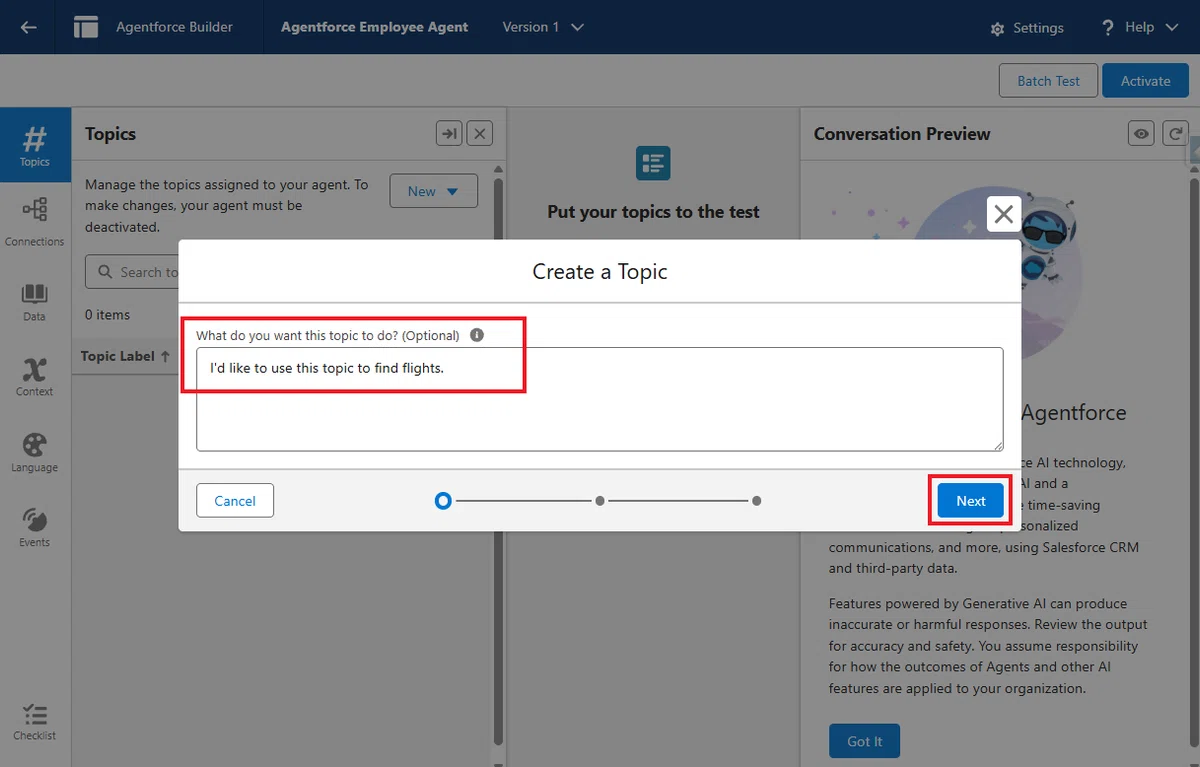This screenshot has height=767, width=1200.
Task: Click the 'Put your topics to the test' icon
Action: [653, 163]
